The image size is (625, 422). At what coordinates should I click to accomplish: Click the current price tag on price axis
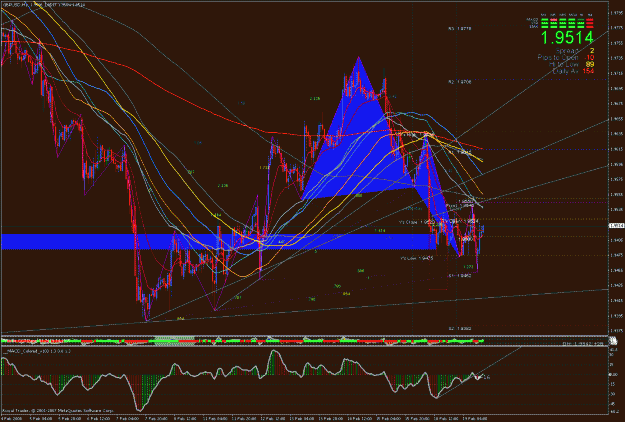coord(616,226)
